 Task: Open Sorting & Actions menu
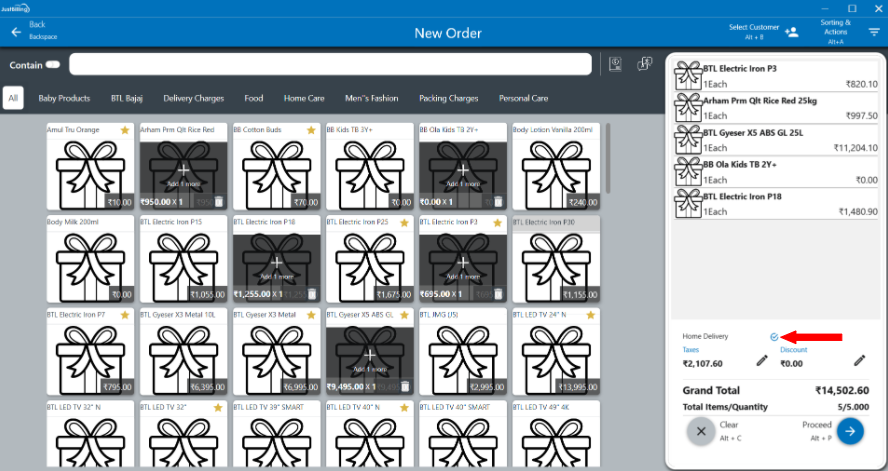pos(874,32)
